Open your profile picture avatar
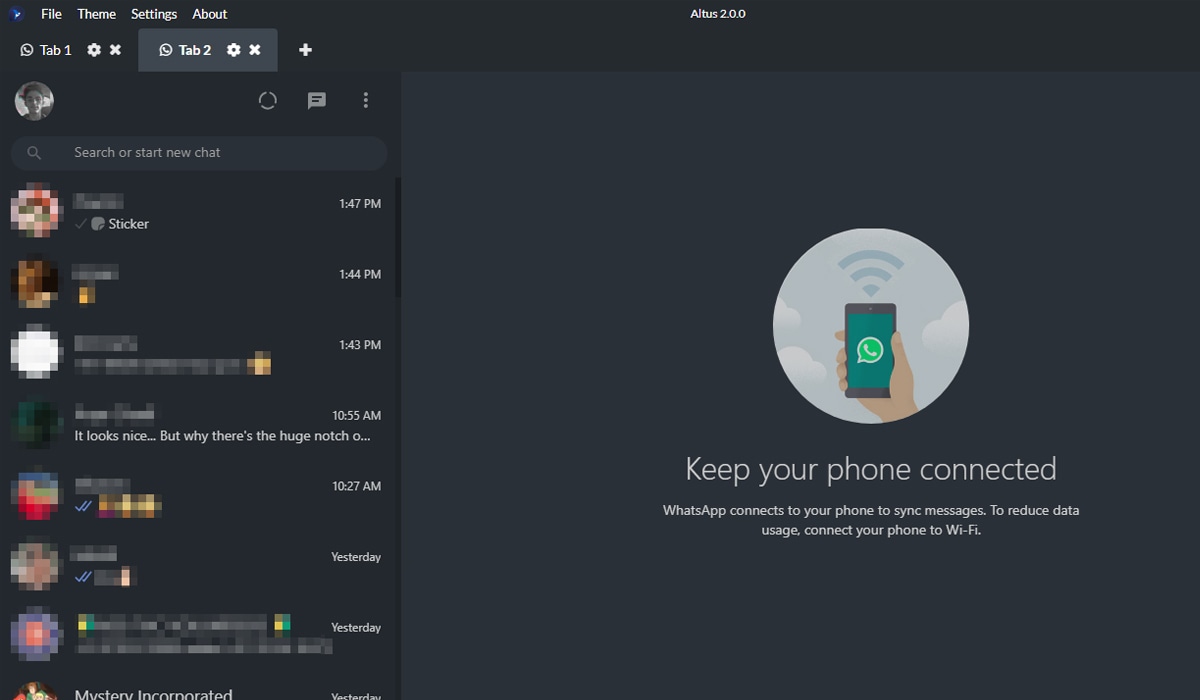 [34, 101]
